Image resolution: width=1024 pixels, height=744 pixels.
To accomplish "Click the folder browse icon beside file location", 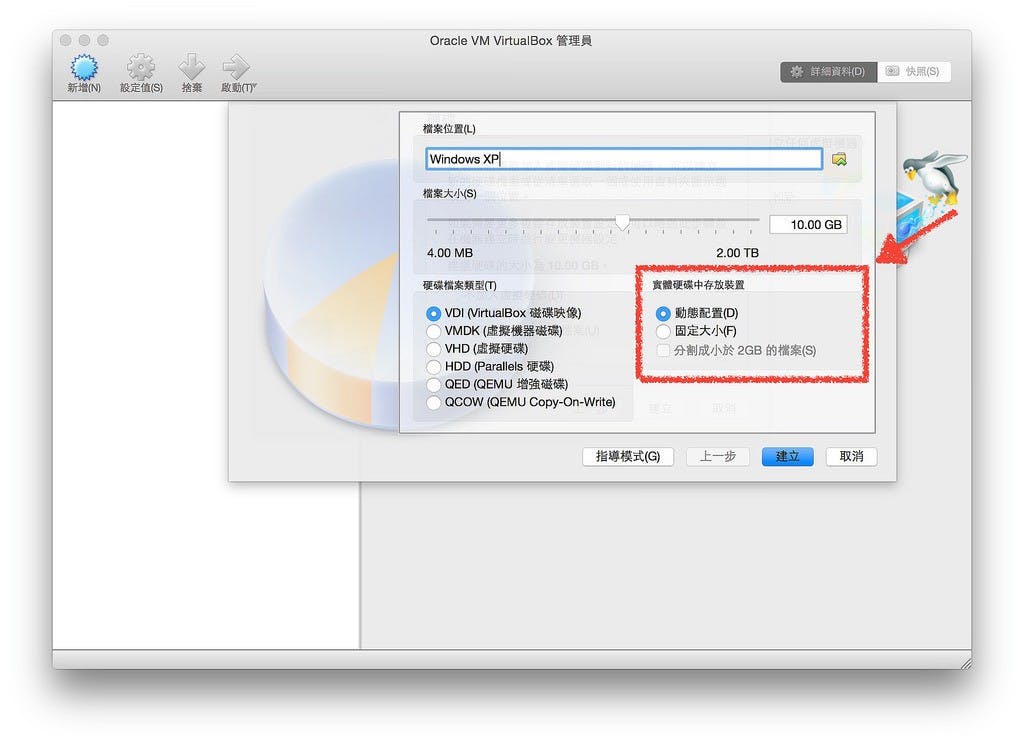I will tap(839, 159).
